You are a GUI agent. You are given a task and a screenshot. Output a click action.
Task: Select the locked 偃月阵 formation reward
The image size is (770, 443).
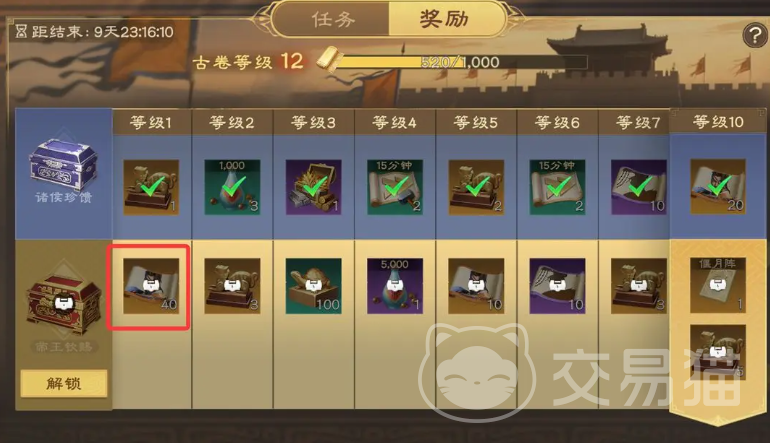718,285
